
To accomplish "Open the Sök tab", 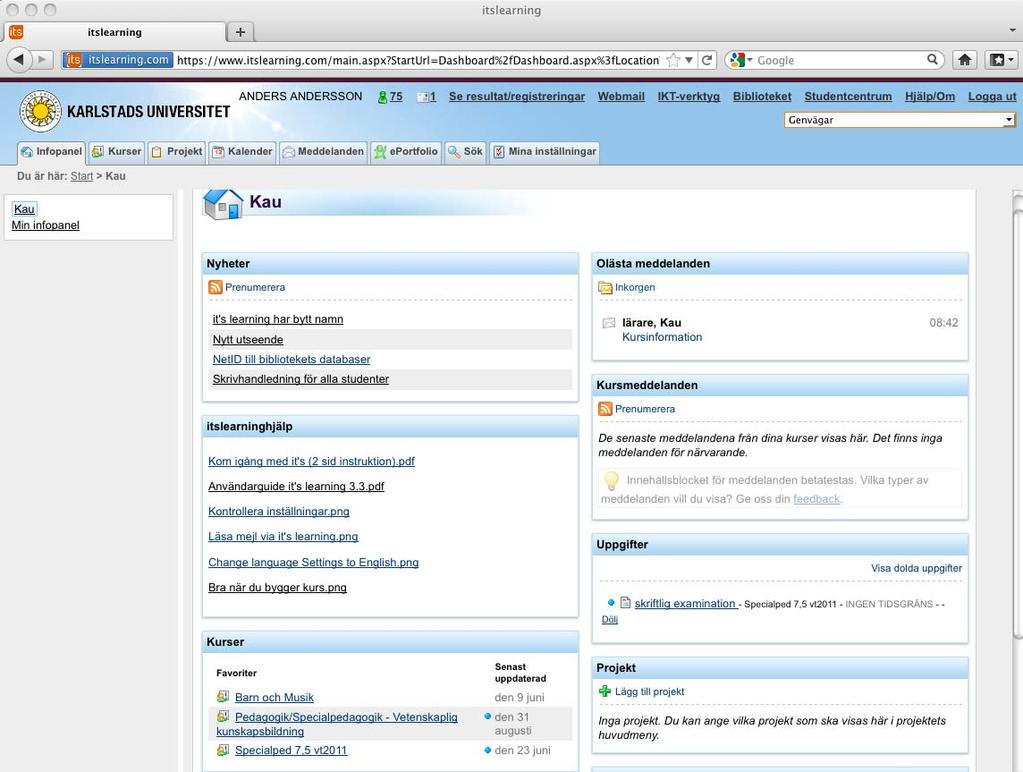I will pos(465,151).
